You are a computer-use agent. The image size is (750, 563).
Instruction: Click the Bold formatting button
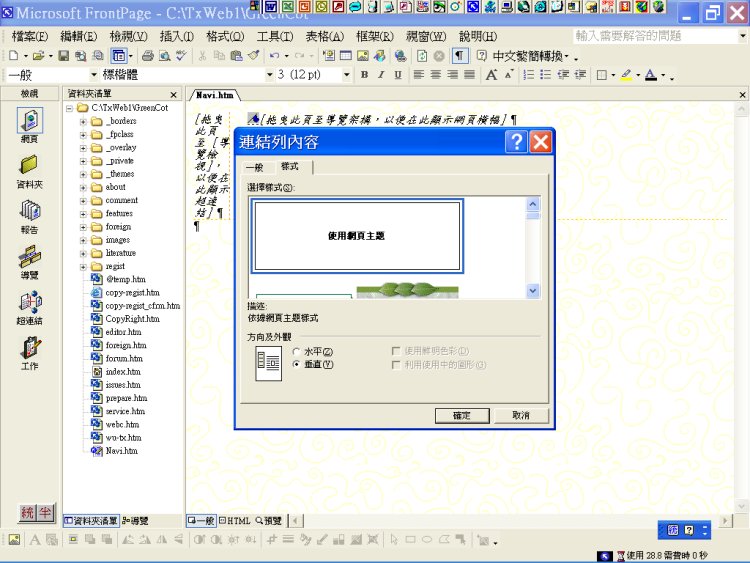coord(365,75)
